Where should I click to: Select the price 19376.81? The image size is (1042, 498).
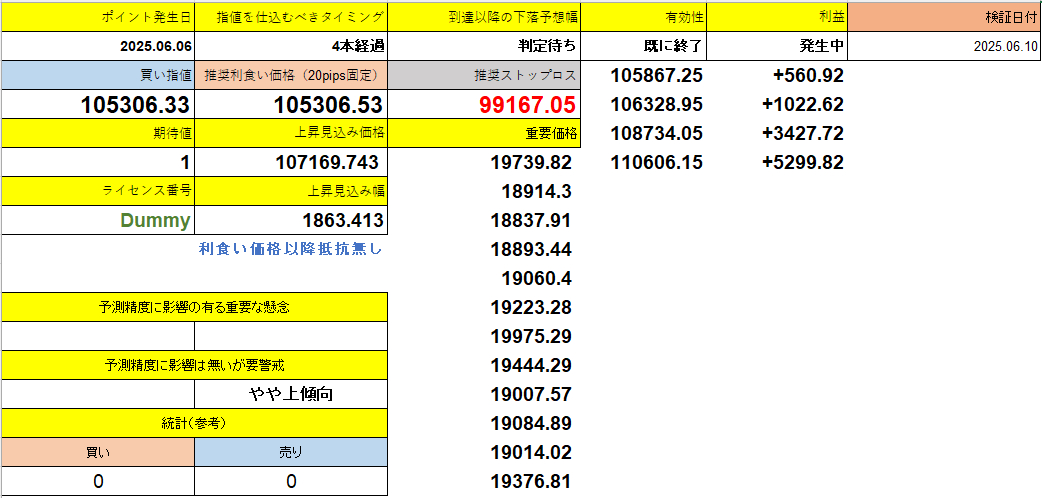tap(531, 481)
